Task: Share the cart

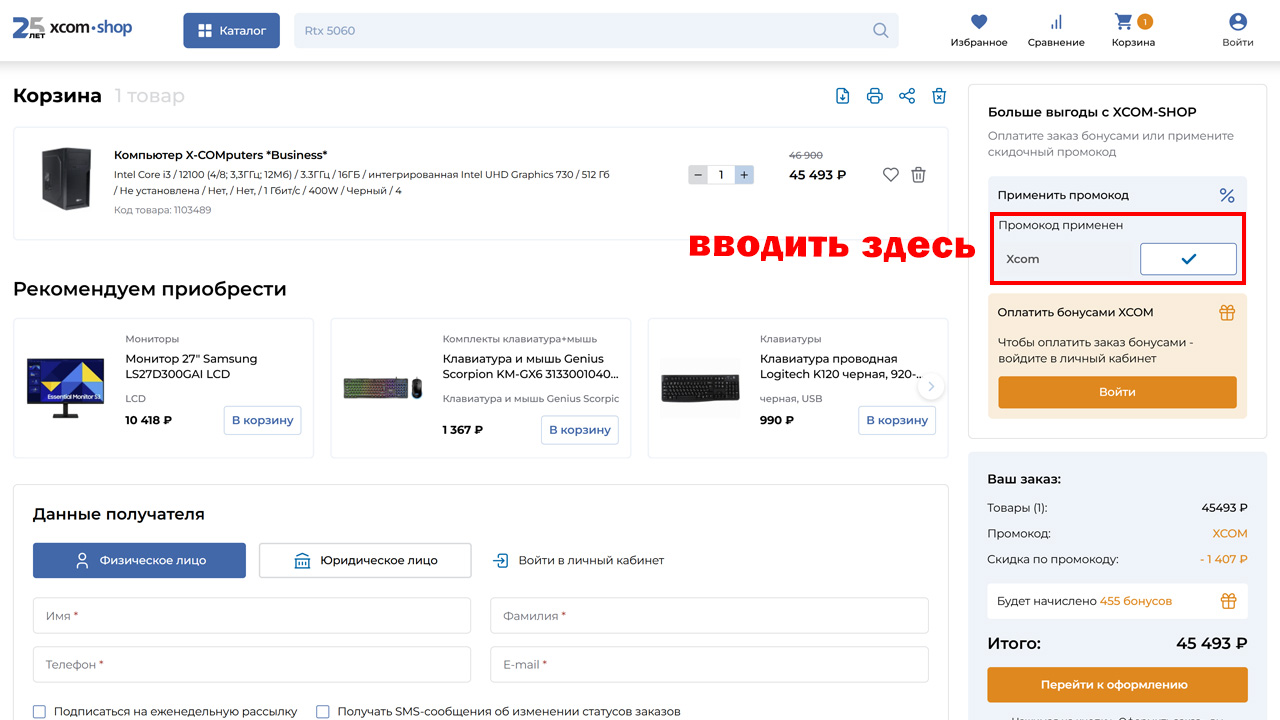Action: point(907,96)
